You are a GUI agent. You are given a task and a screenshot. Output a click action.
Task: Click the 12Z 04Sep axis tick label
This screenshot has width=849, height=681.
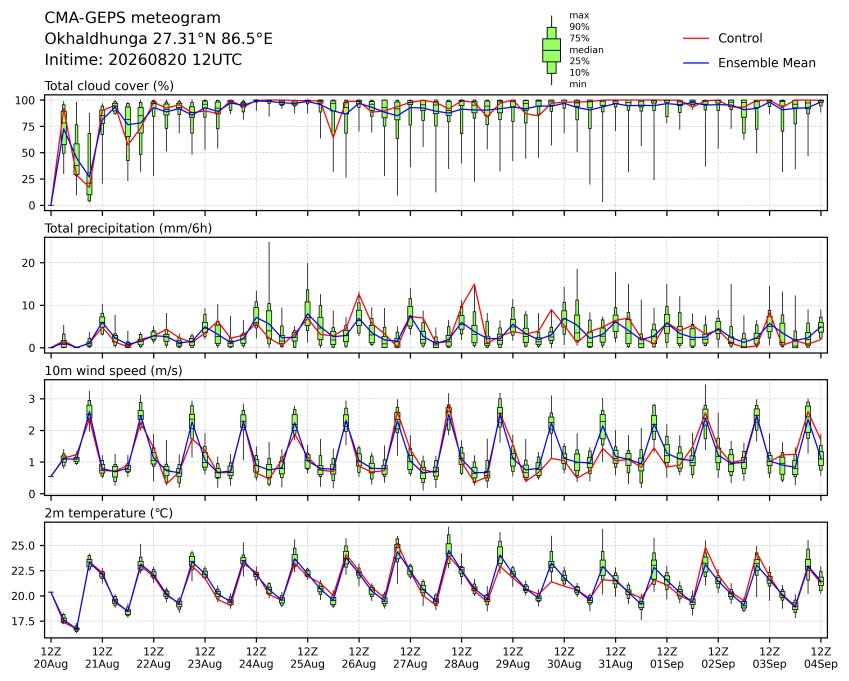(821, 658)
